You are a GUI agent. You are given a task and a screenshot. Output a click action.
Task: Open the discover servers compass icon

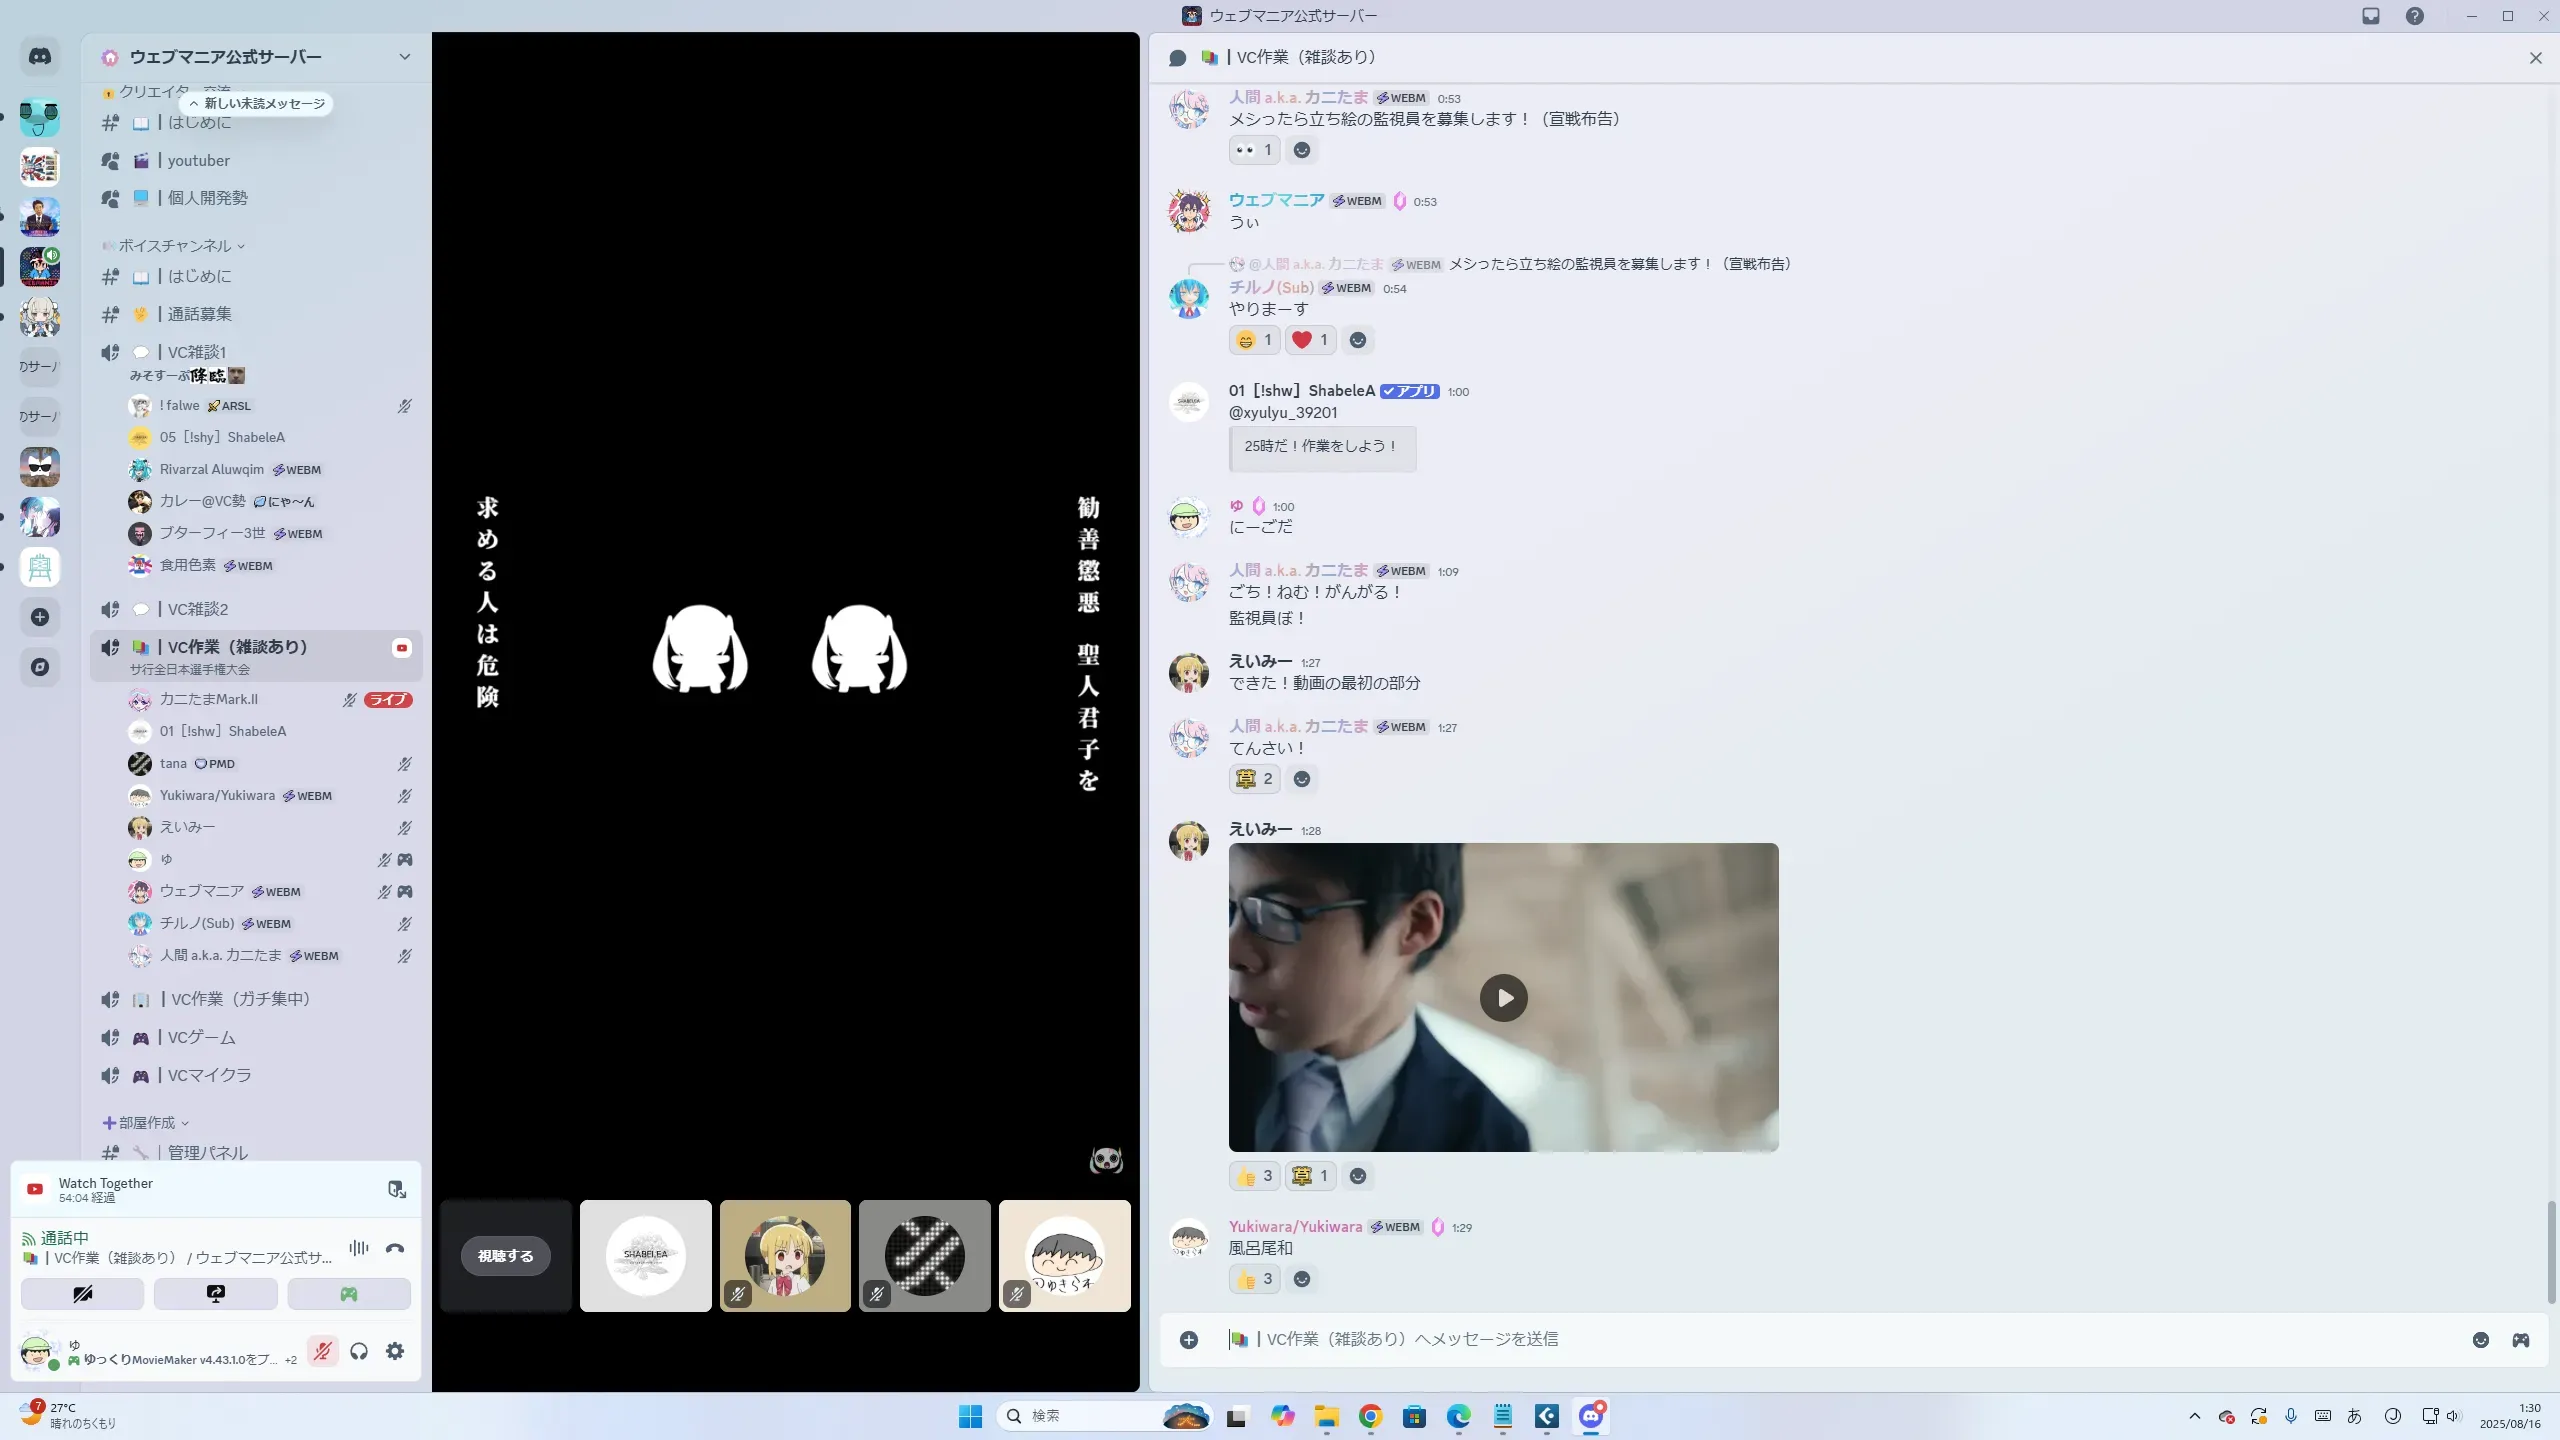(40, 667)
